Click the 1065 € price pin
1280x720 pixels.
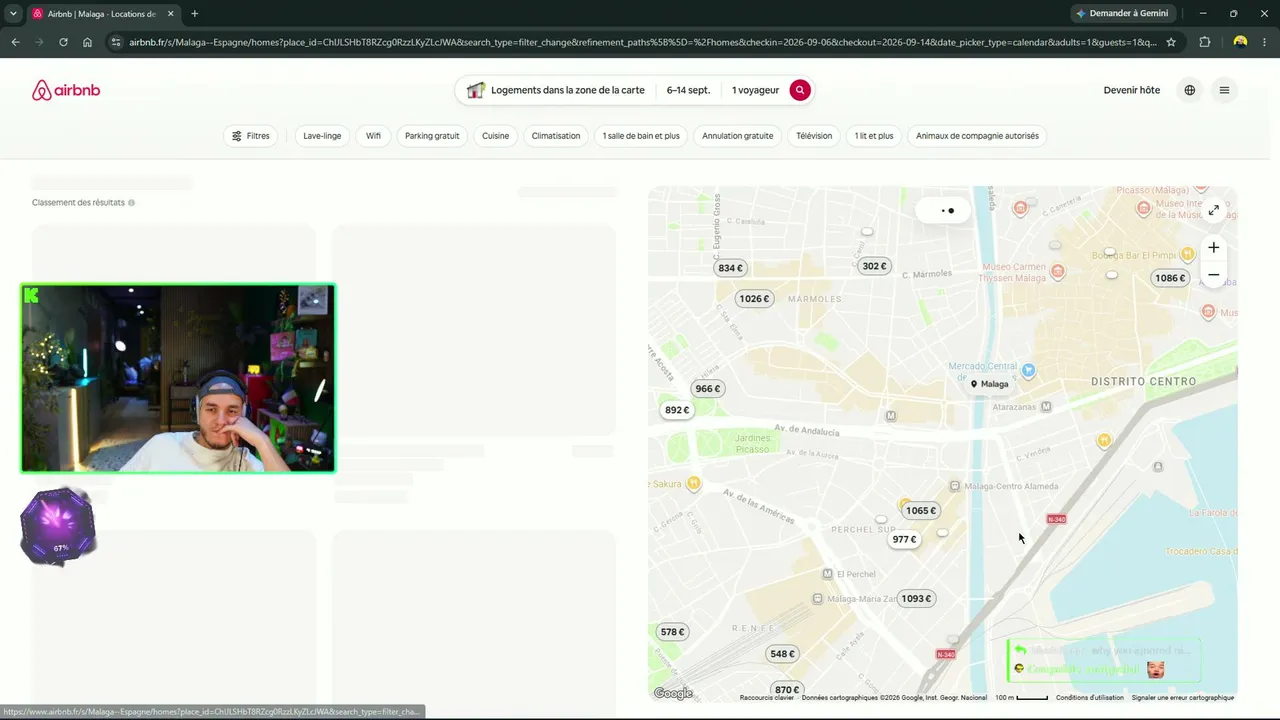point(921,511)
